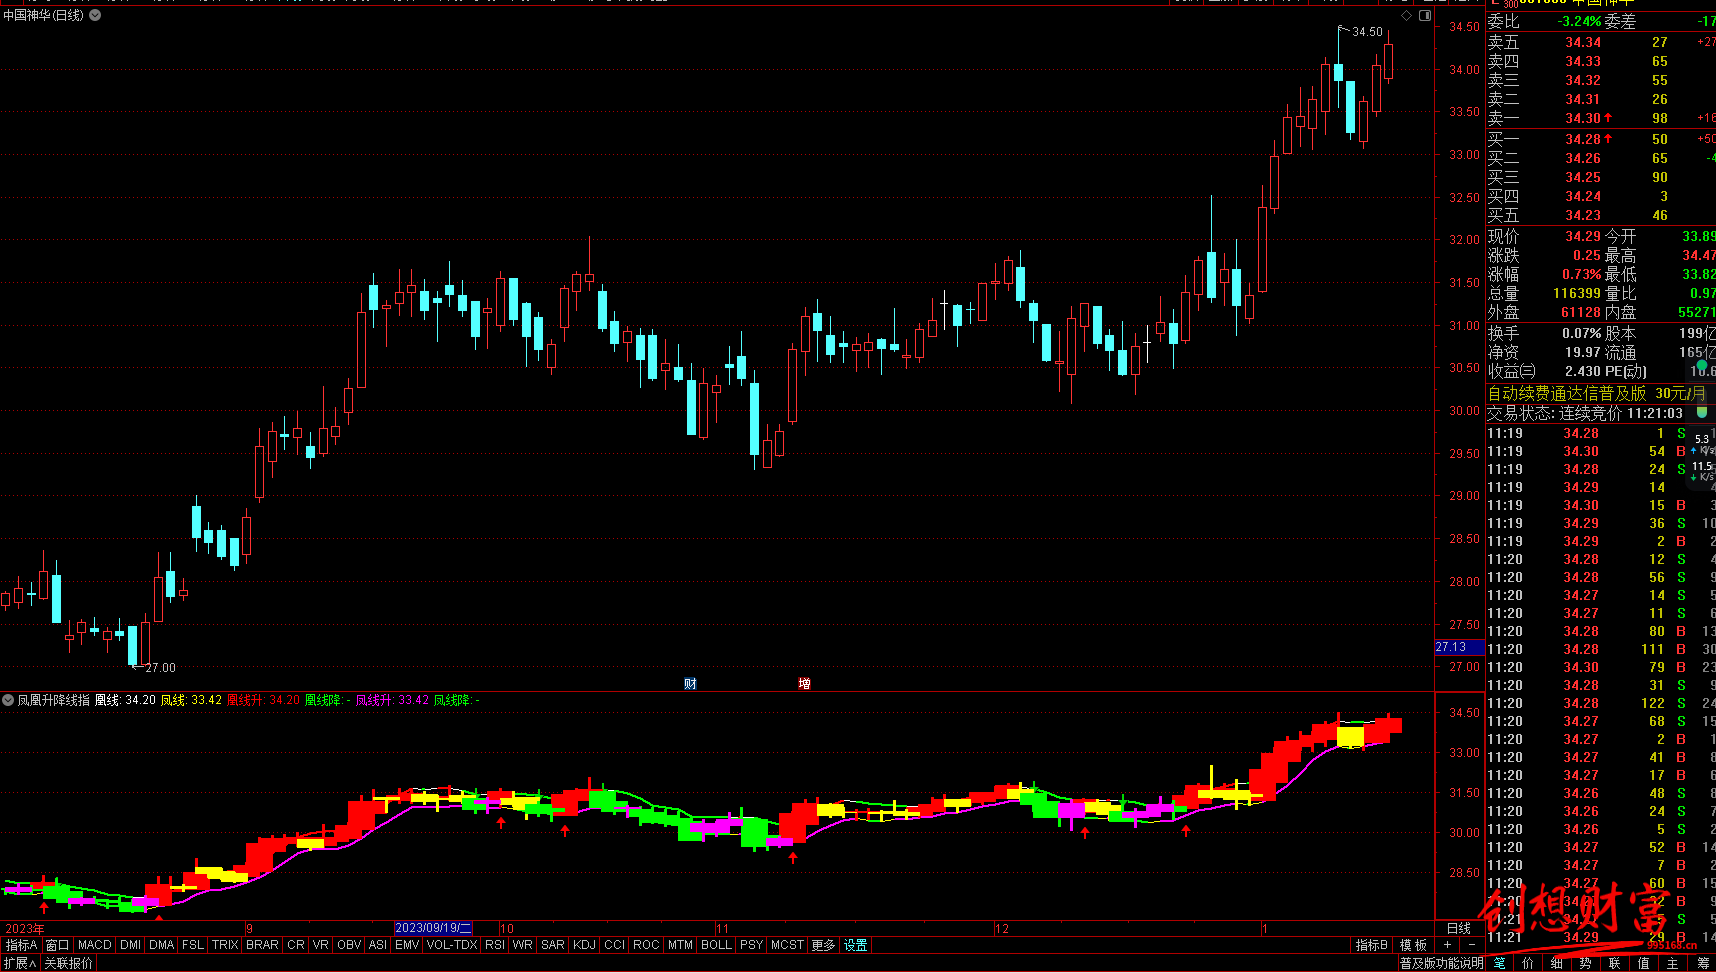Switch indicator to VOL-TDX
The image size is (1716, 973).
point(452,945)
